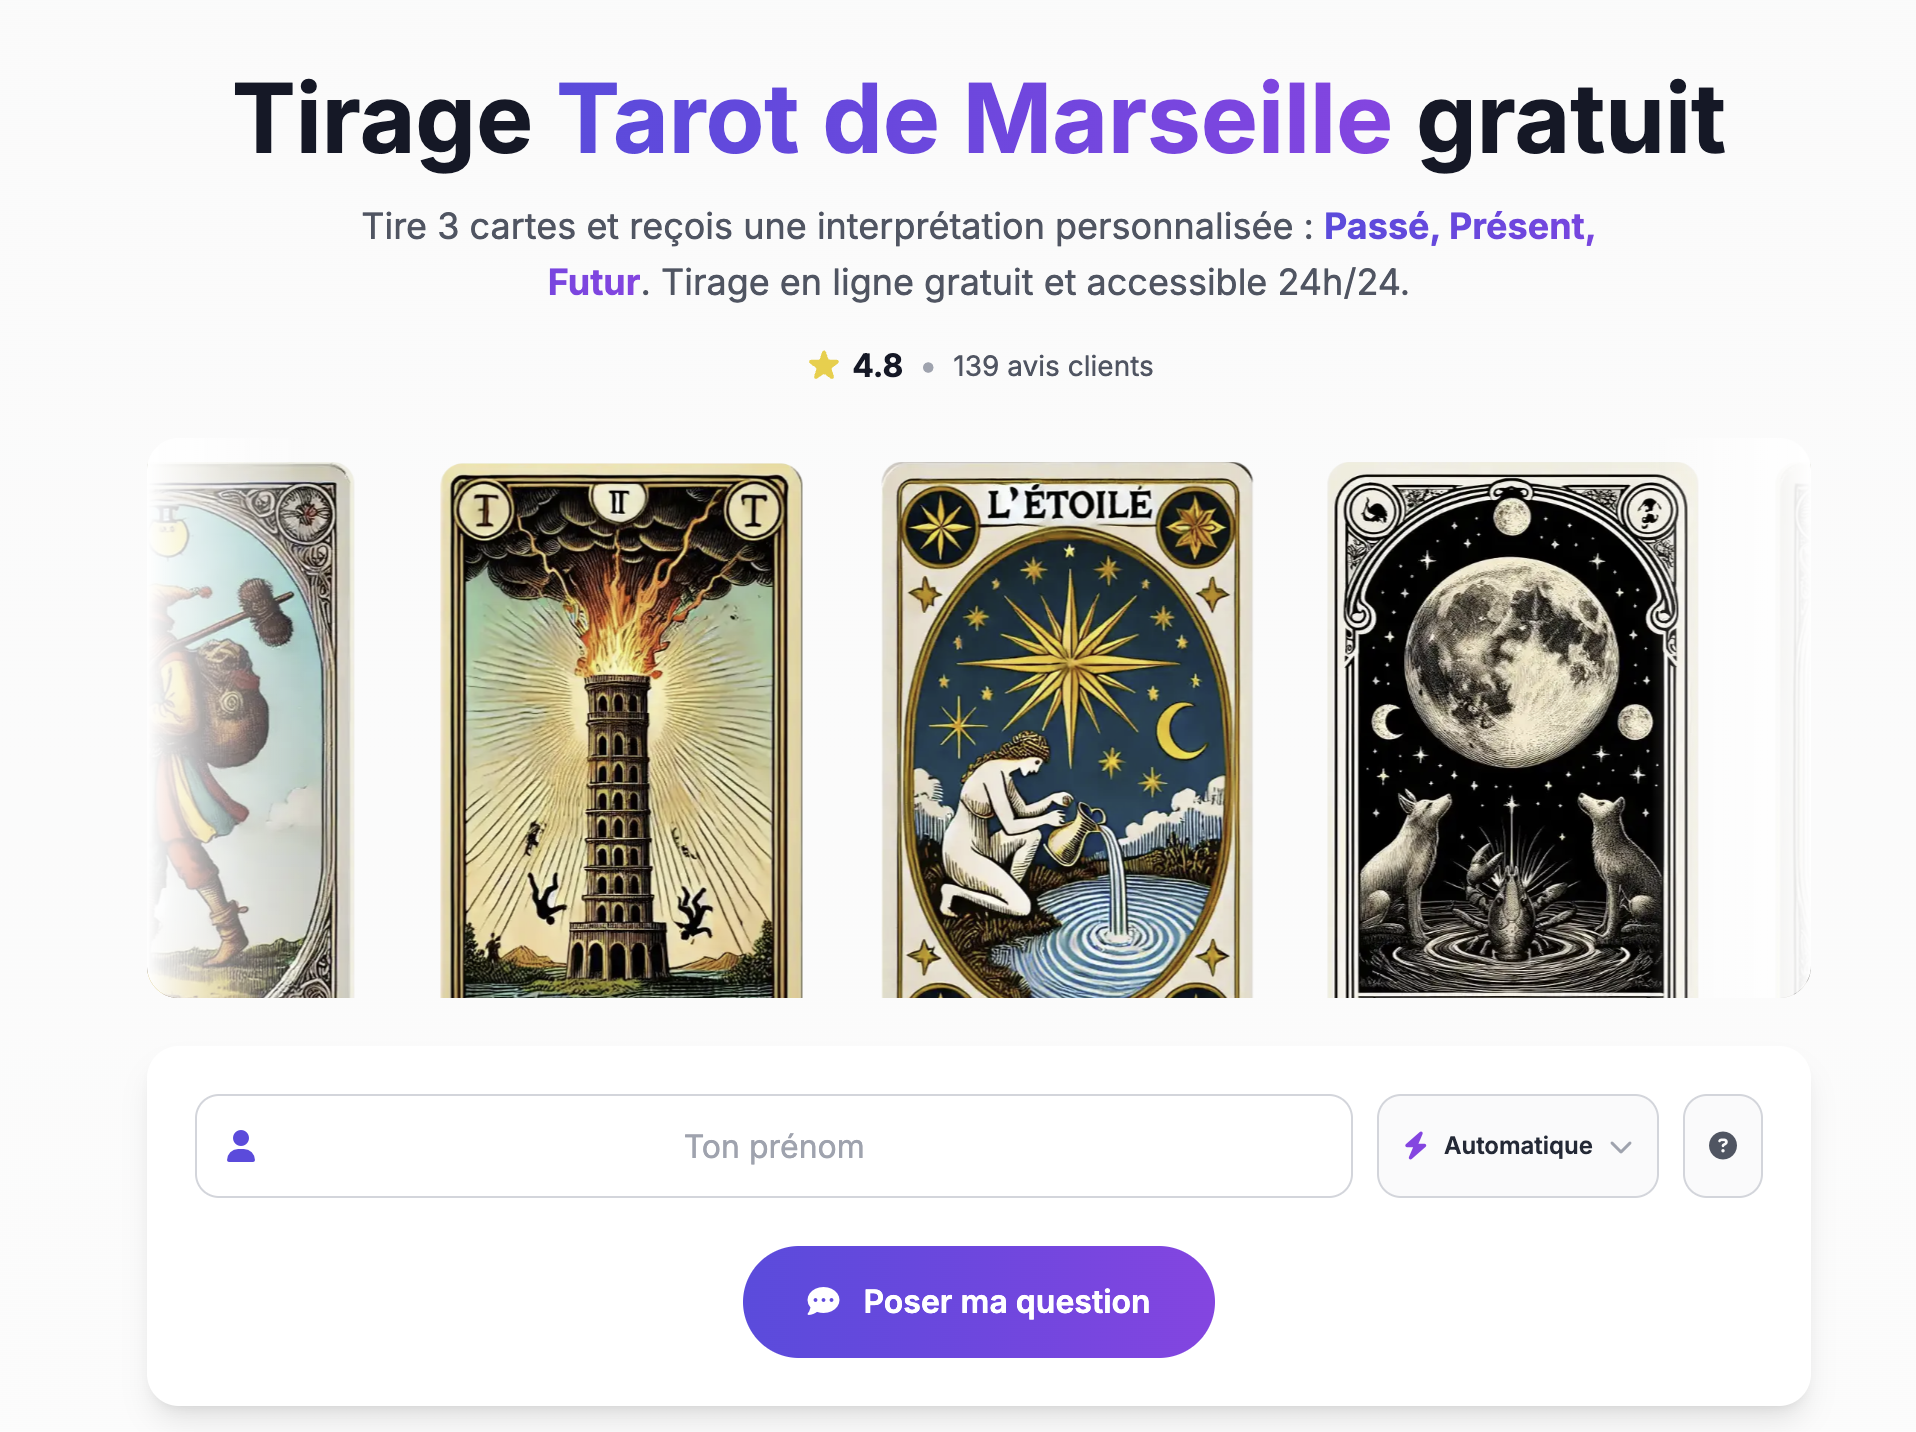Click the lightning bolt icon beside Automatique
1916x1432 pixels.
click(x=1415, y=1145)
